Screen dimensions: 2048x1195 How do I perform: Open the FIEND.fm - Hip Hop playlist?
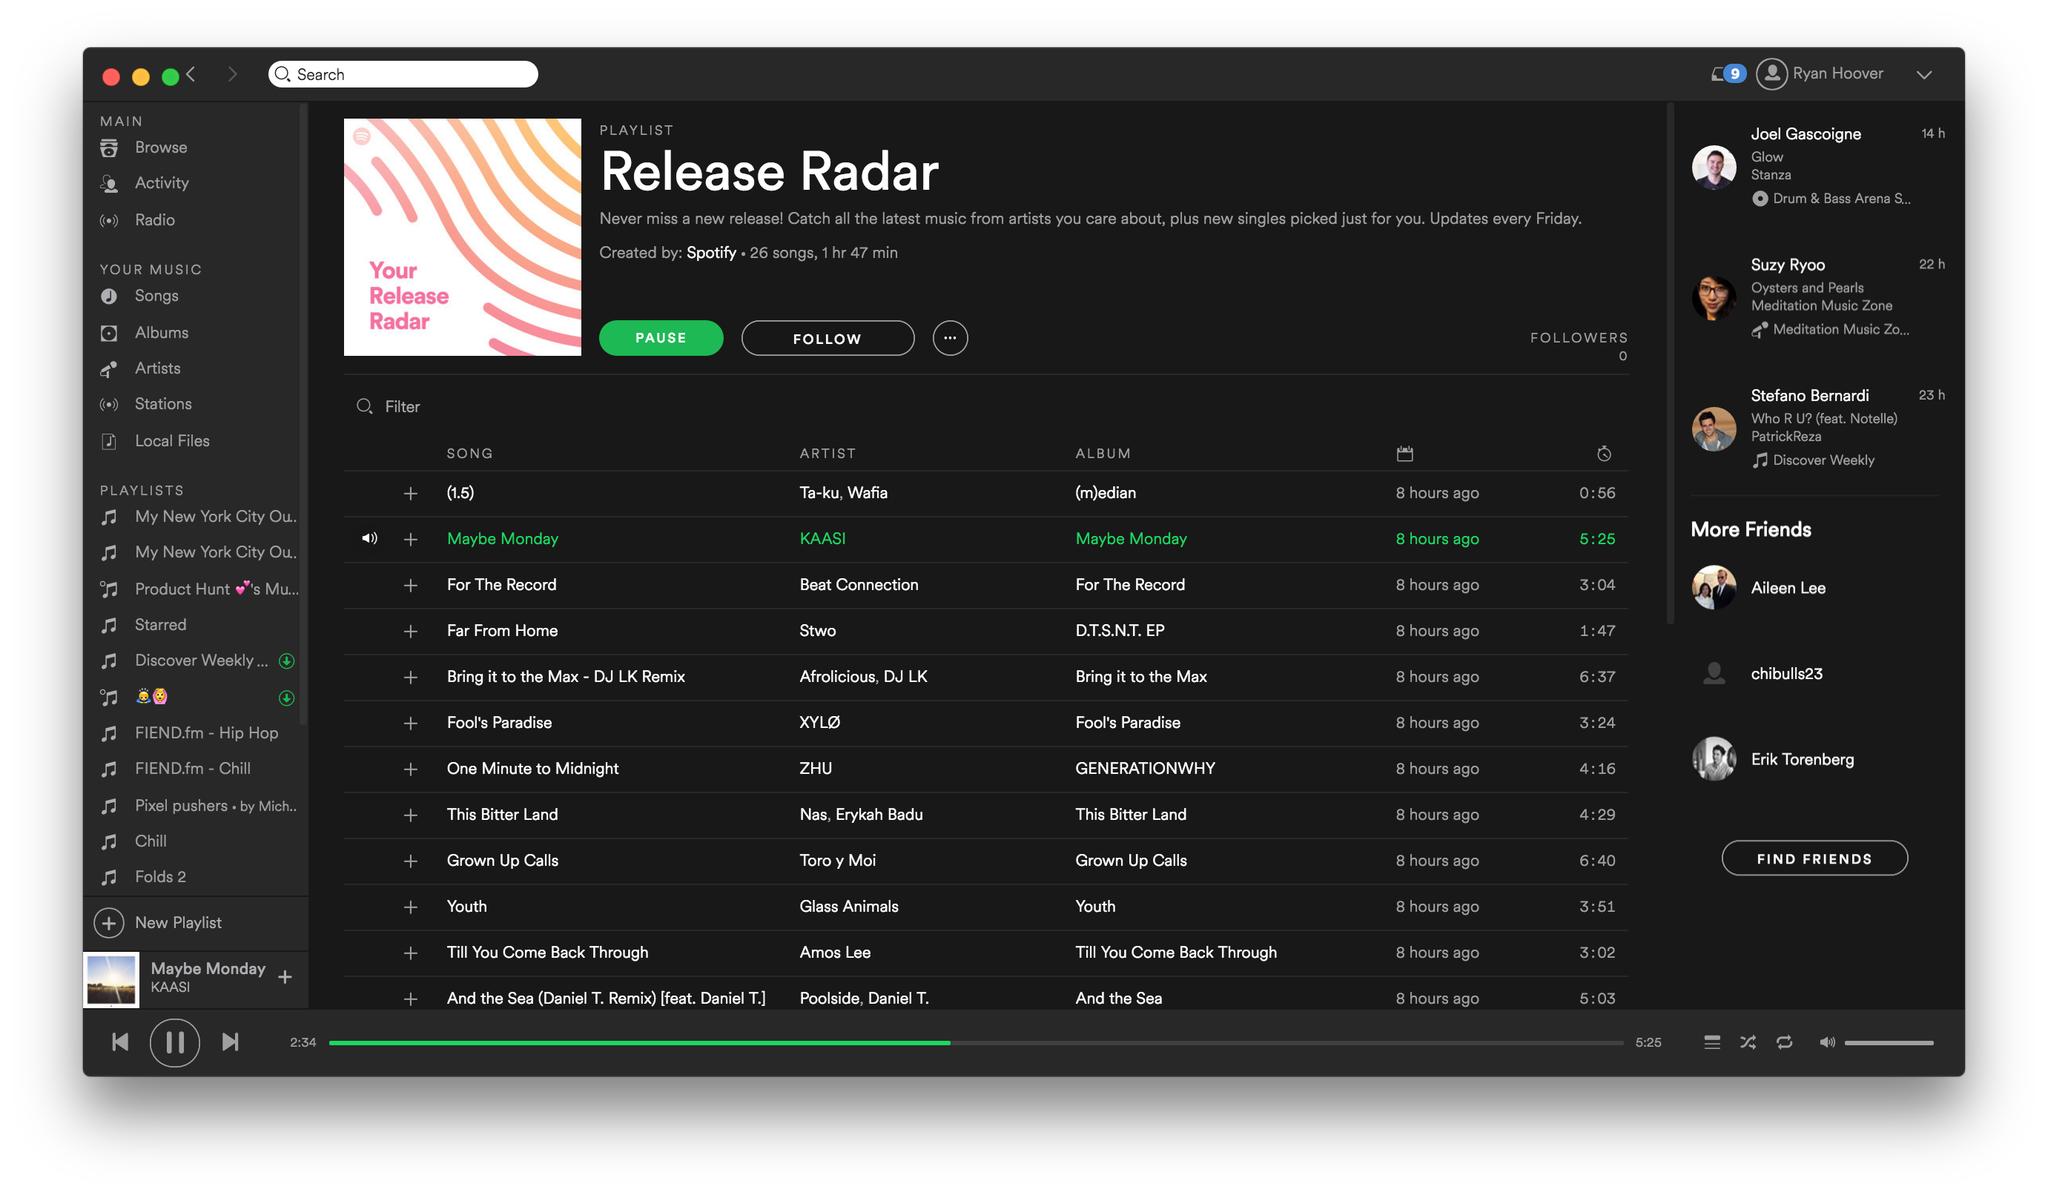click(x=206, y=733)
